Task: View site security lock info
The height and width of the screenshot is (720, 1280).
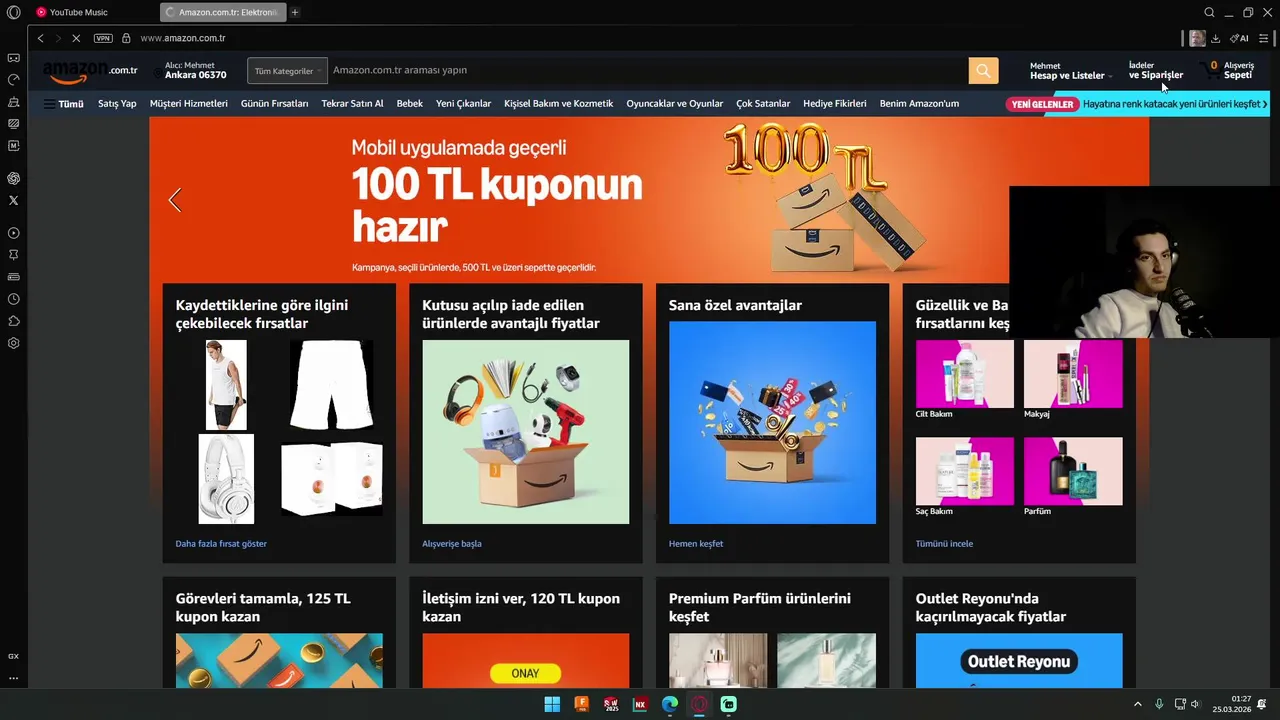Action: [126, 38]
